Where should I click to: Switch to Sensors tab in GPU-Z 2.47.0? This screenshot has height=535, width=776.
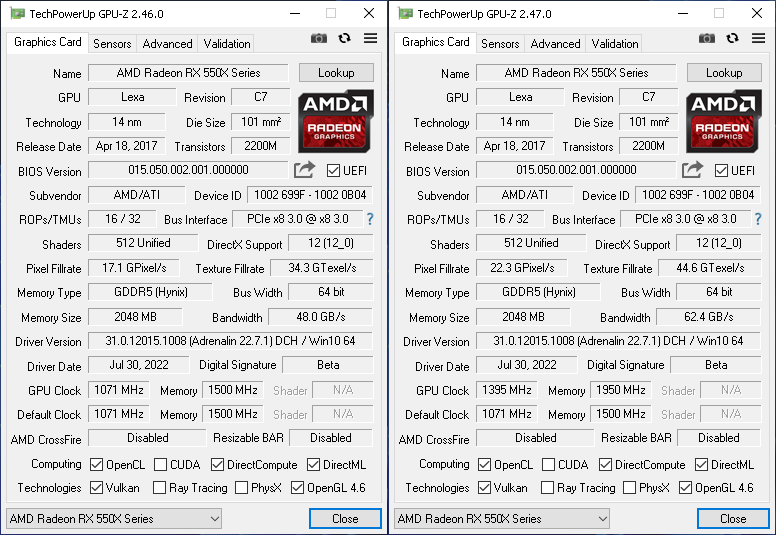point(500,44)
